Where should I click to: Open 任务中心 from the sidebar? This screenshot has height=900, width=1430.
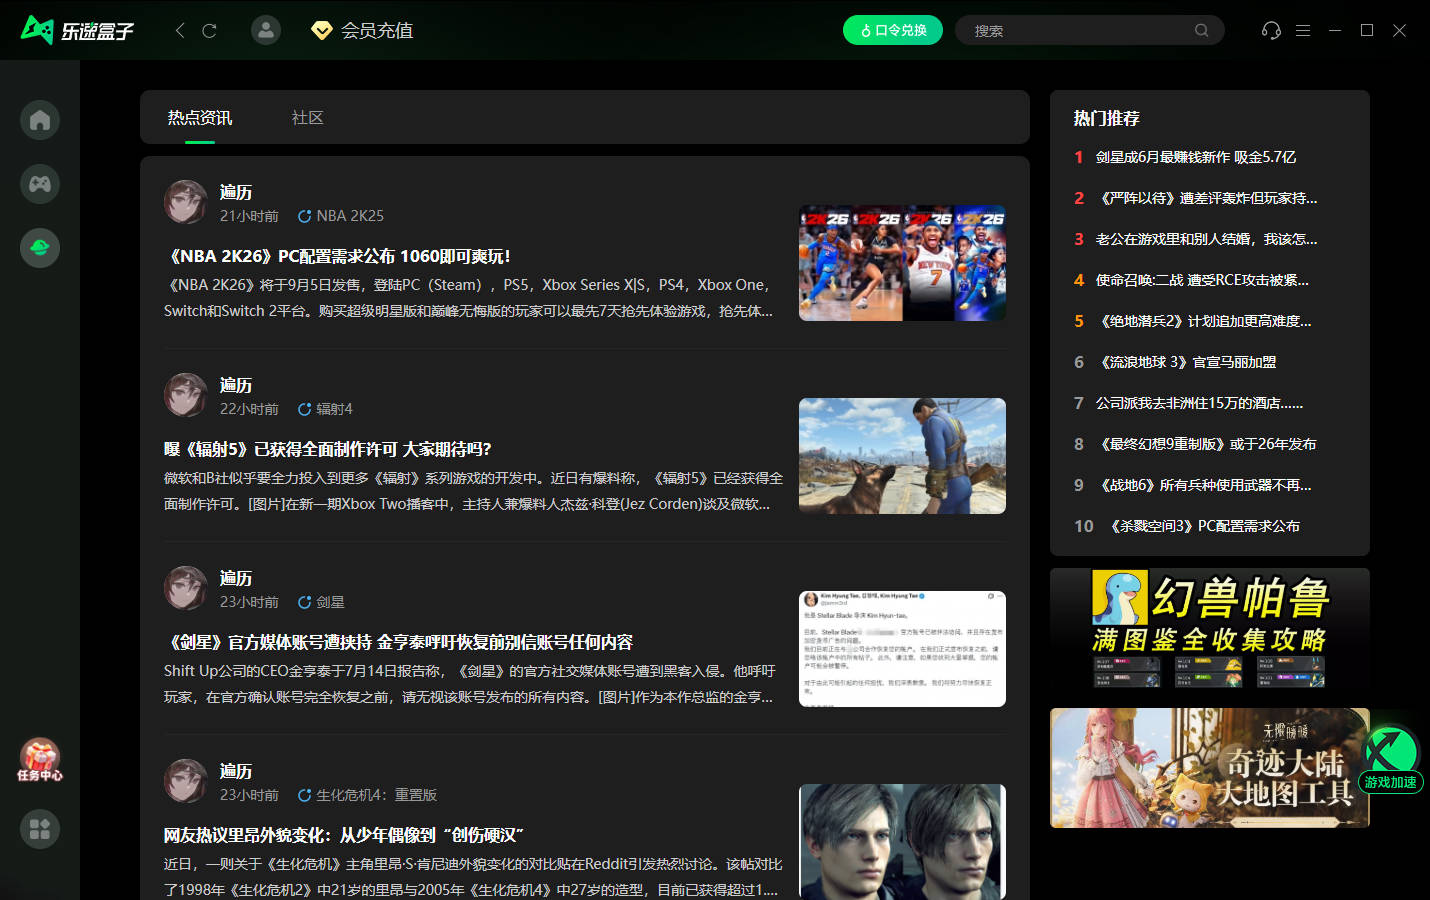click(x=39, y=758)
